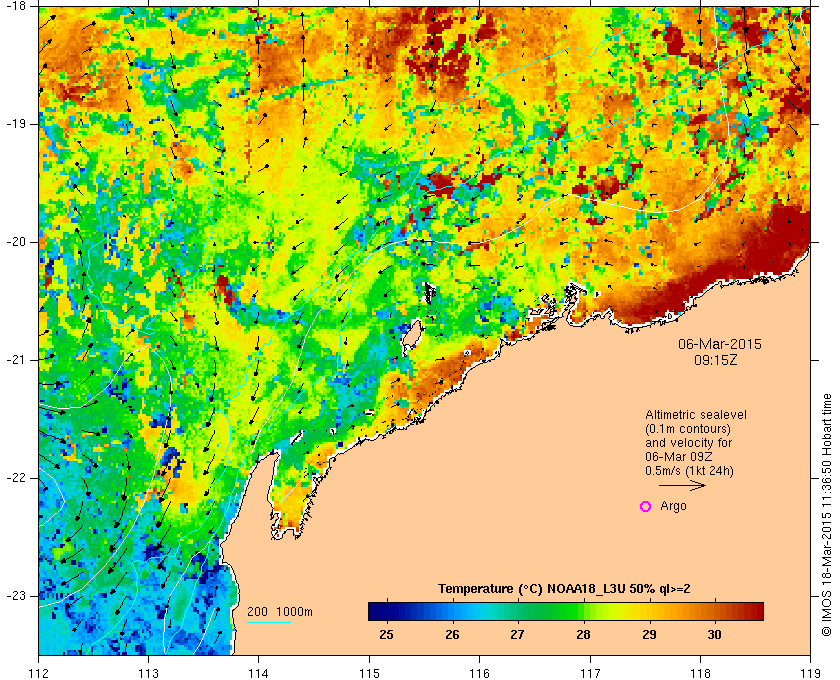840x680 pixels.
Task: Click the magenta Argo circle marker
Action: [x=646, y=506]
